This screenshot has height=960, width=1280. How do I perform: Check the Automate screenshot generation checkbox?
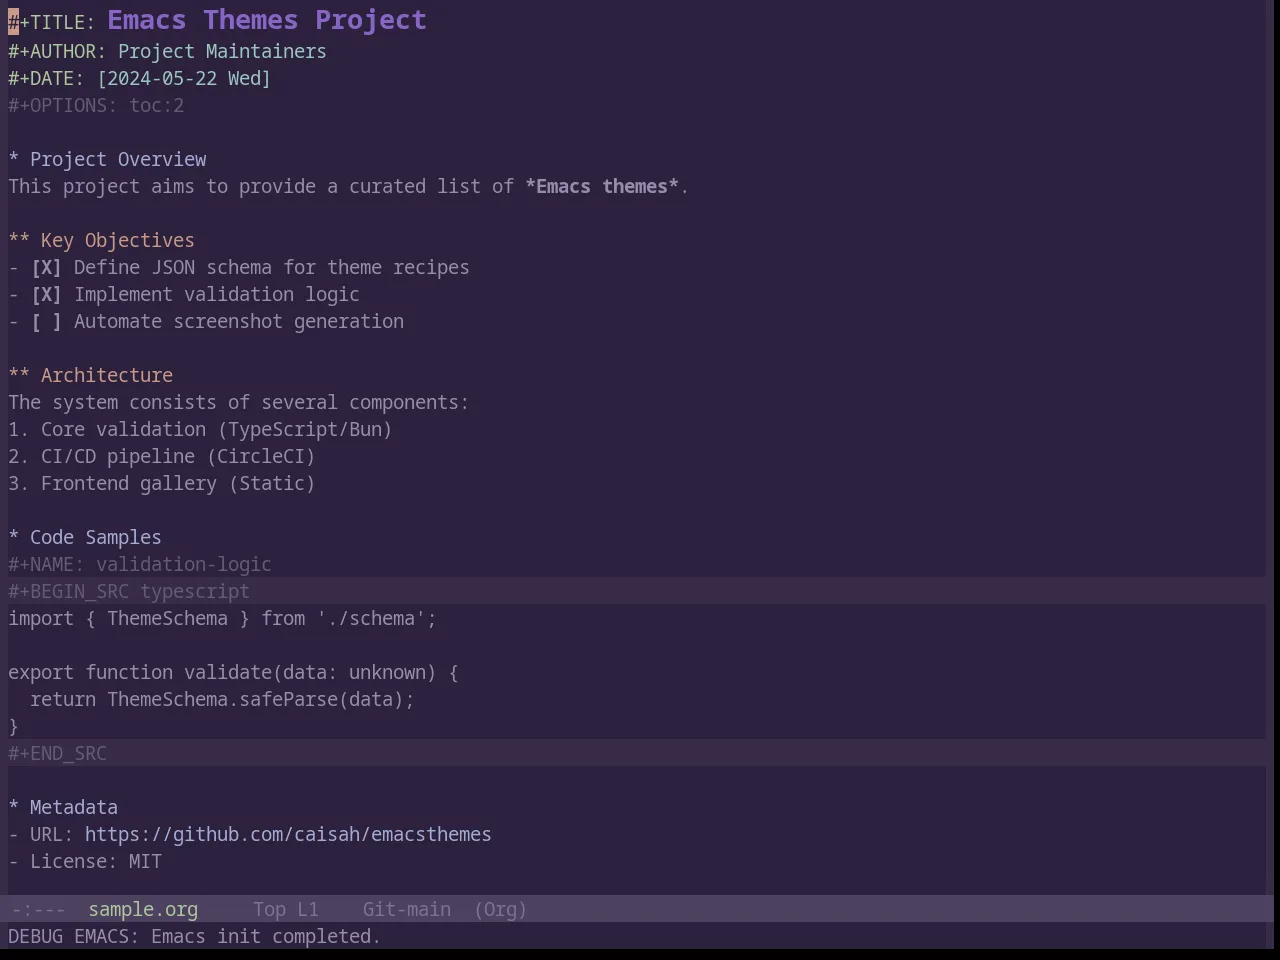click(x=46, y=322)
